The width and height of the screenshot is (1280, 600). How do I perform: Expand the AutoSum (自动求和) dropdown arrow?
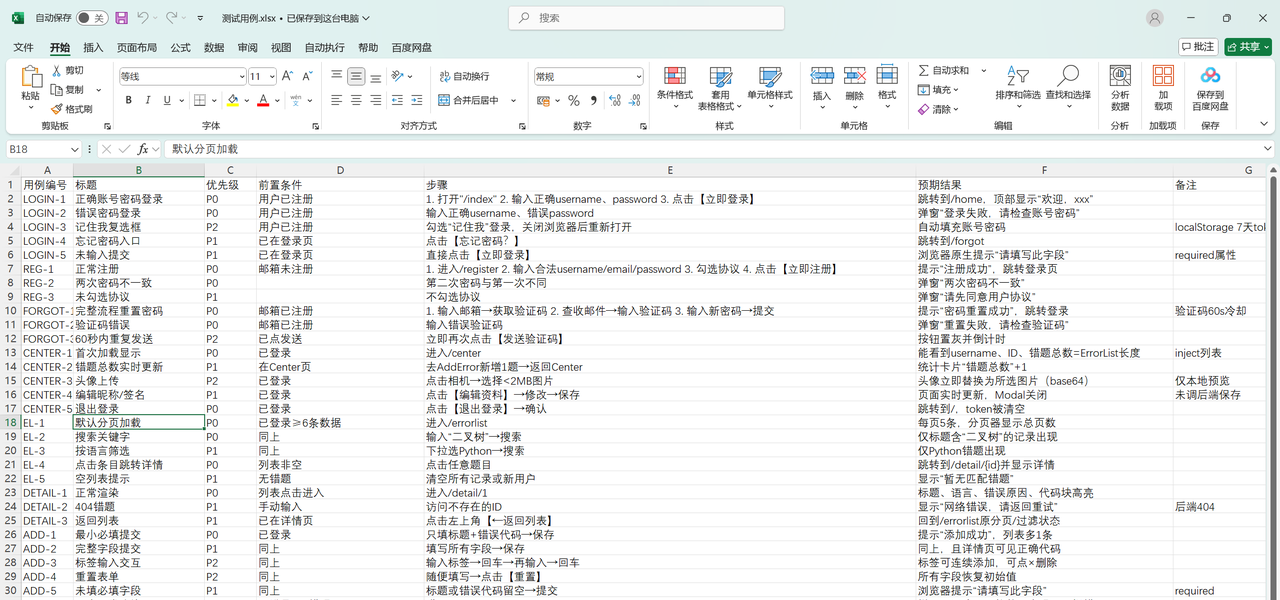click(x=984, y=71)
